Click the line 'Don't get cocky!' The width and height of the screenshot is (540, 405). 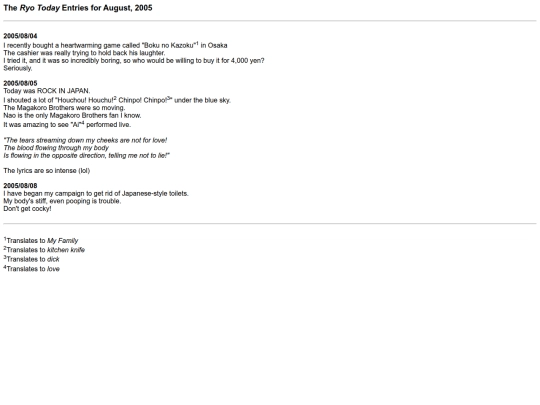coord(28,209)
